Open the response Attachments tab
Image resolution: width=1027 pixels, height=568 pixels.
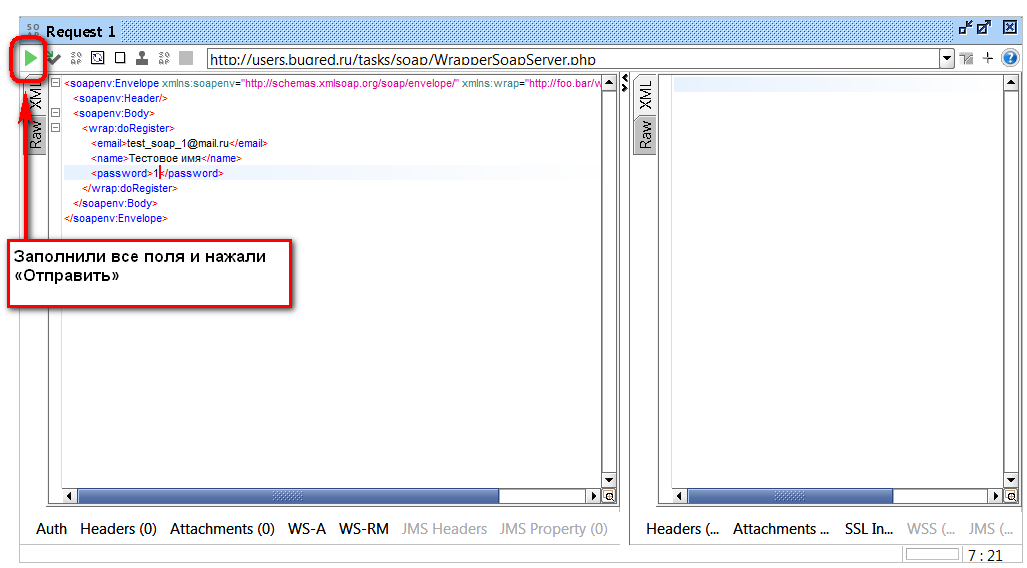click(781, 529)
